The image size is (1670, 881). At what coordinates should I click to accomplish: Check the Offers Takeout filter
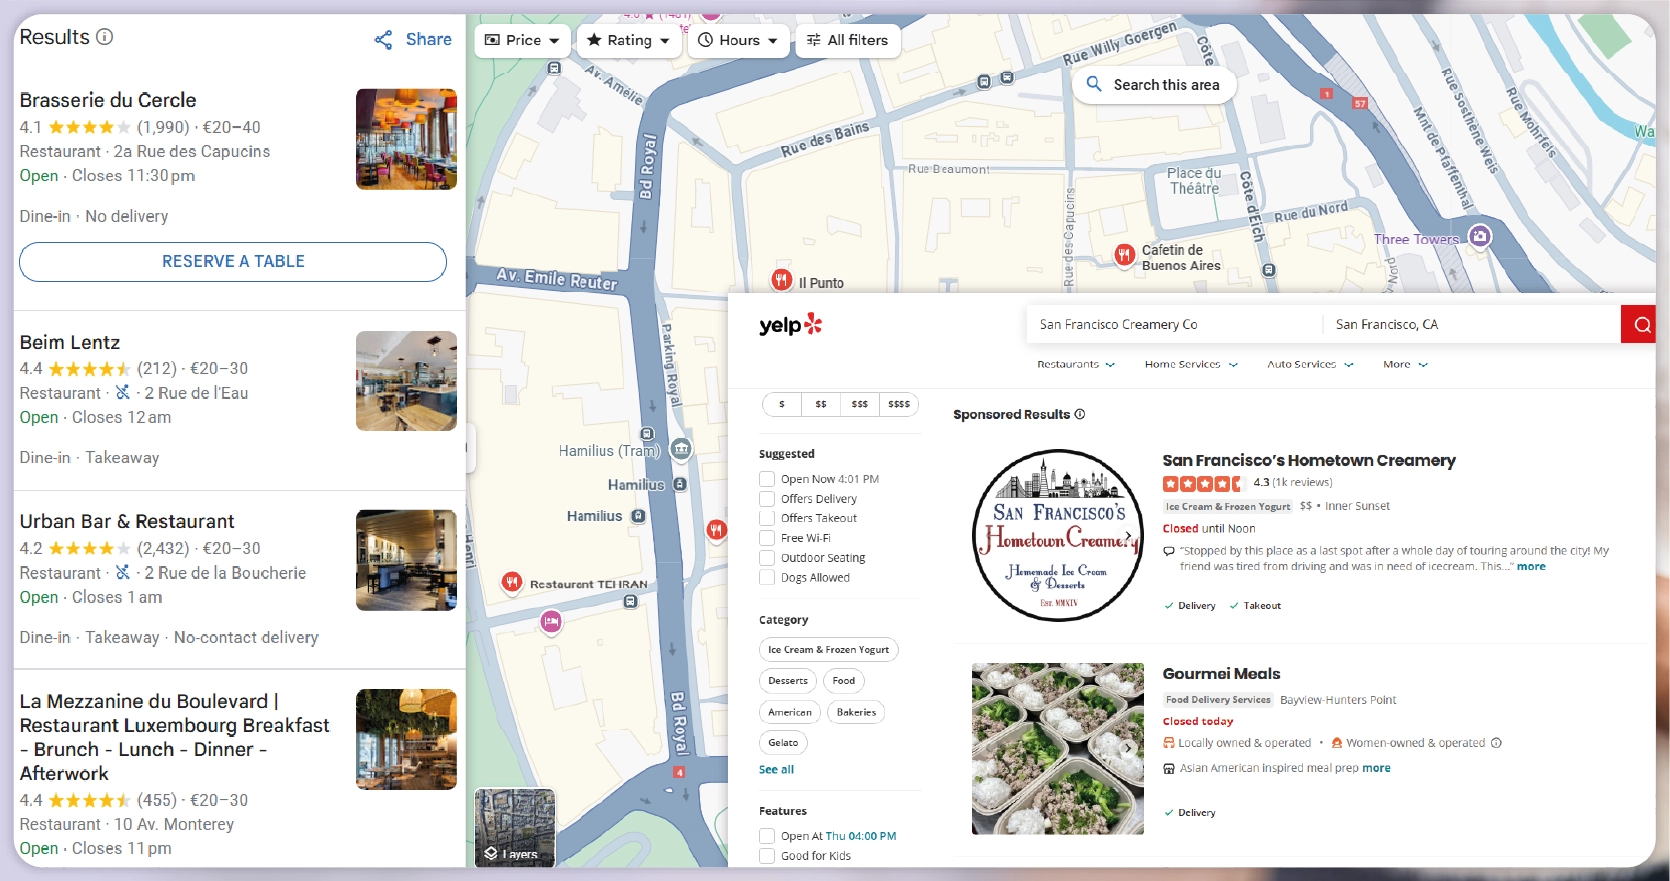click(x=767, y=518)
